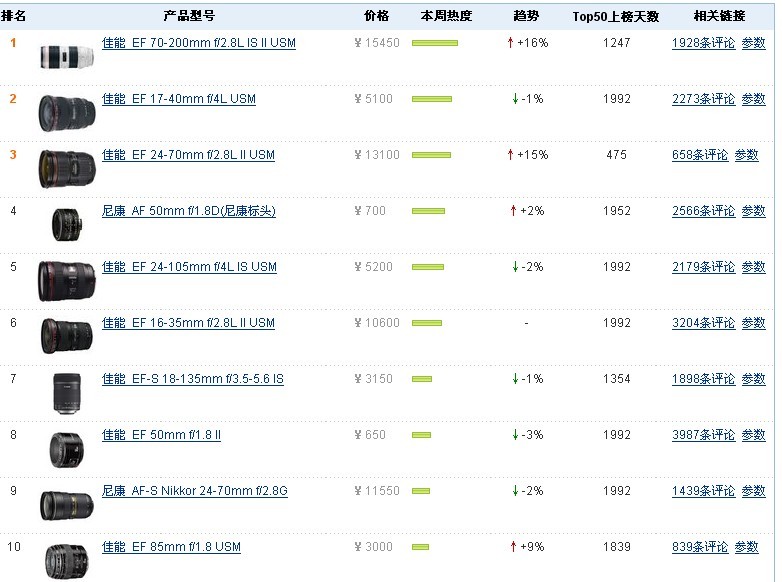Click the EF 85mm f/1.8 lens thumbnail
This screenshot has height=582, width=782.
[x=67, y=562]
